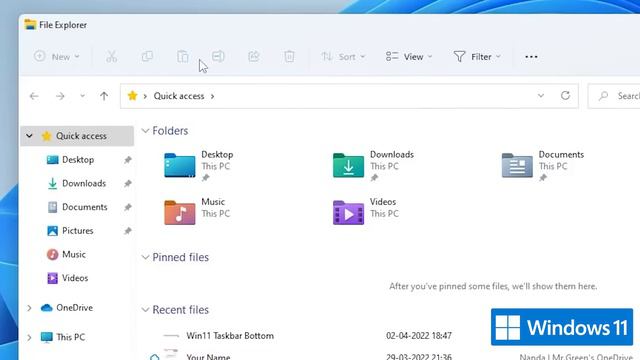Viewport: 640px width, 360px height.
Task: Collapse the Folders section
Action: (145, 131)
